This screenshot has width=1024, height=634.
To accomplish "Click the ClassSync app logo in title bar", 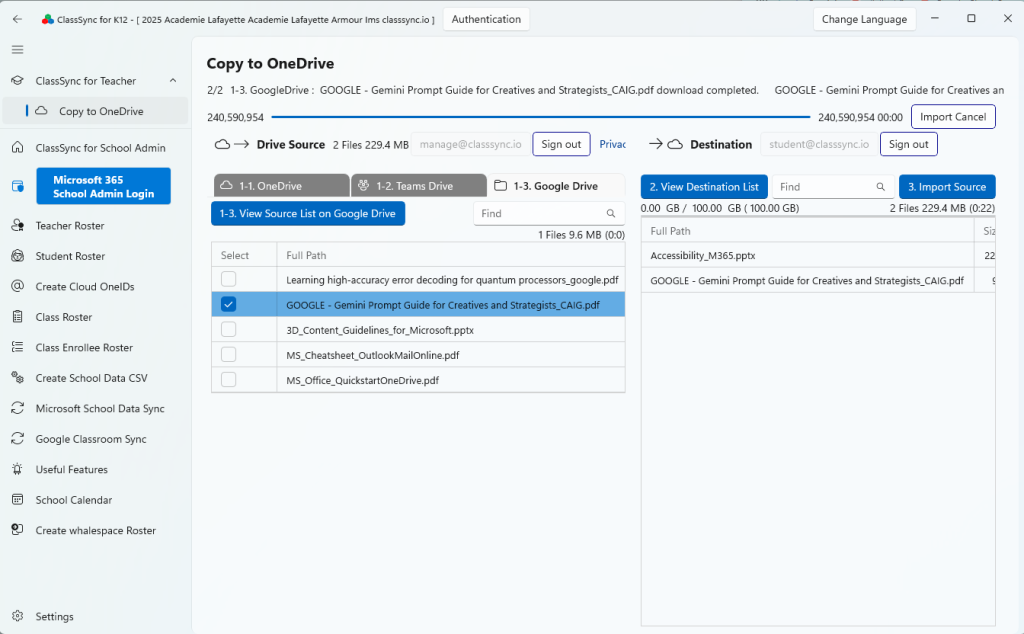I will (x=48, y=20).
